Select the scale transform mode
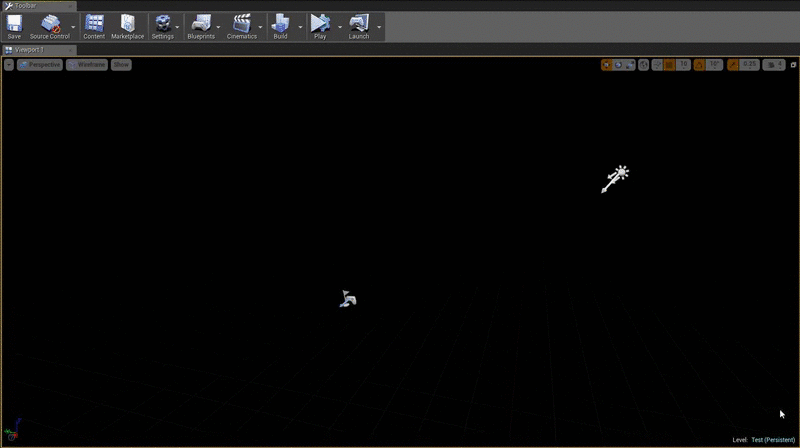The height and width of the screenshot is (448, 800). [x=630, y=65]
